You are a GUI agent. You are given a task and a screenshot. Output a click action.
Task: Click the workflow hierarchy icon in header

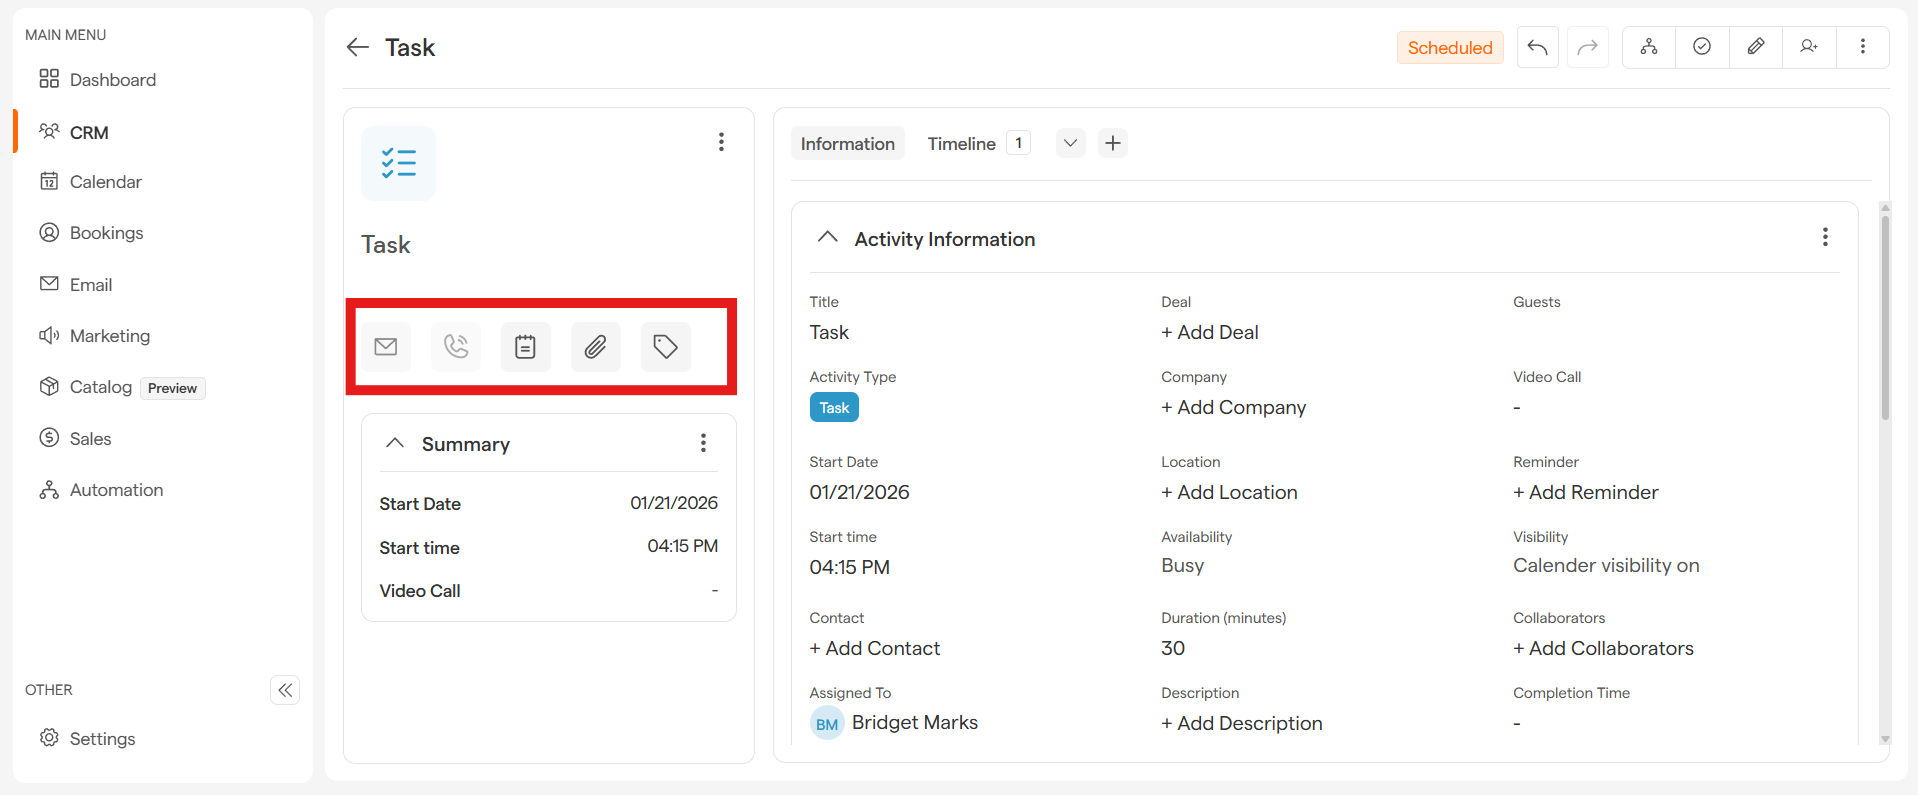[1649, 47]
